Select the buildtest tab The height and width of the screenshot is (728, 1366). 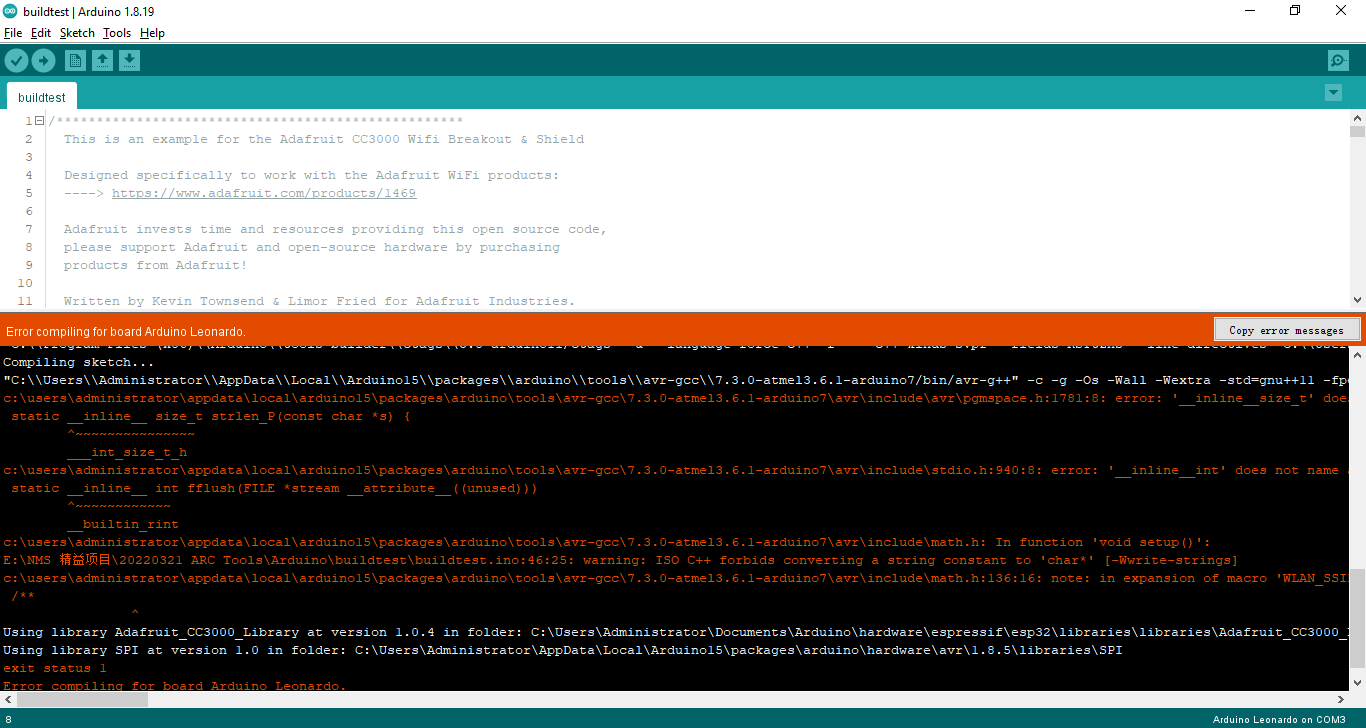point(42,97)
